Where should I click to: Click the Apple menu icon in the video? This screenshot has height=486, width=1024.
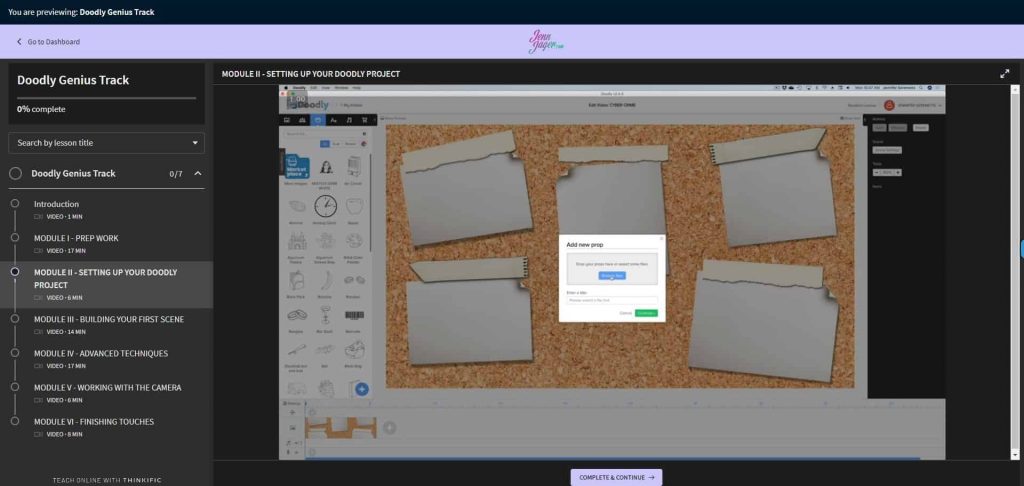click(x=285, y=88)
